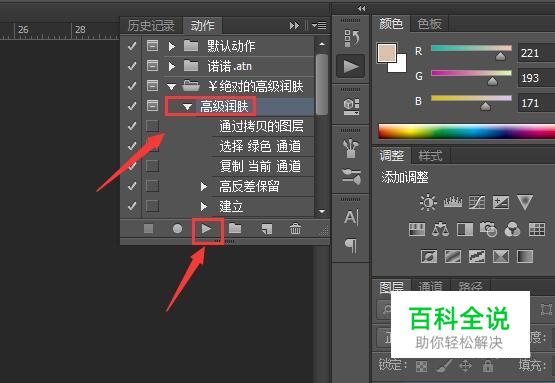Expand the 高反差保留 step
This screenshot has width=555, height=383.
[204, 186]
